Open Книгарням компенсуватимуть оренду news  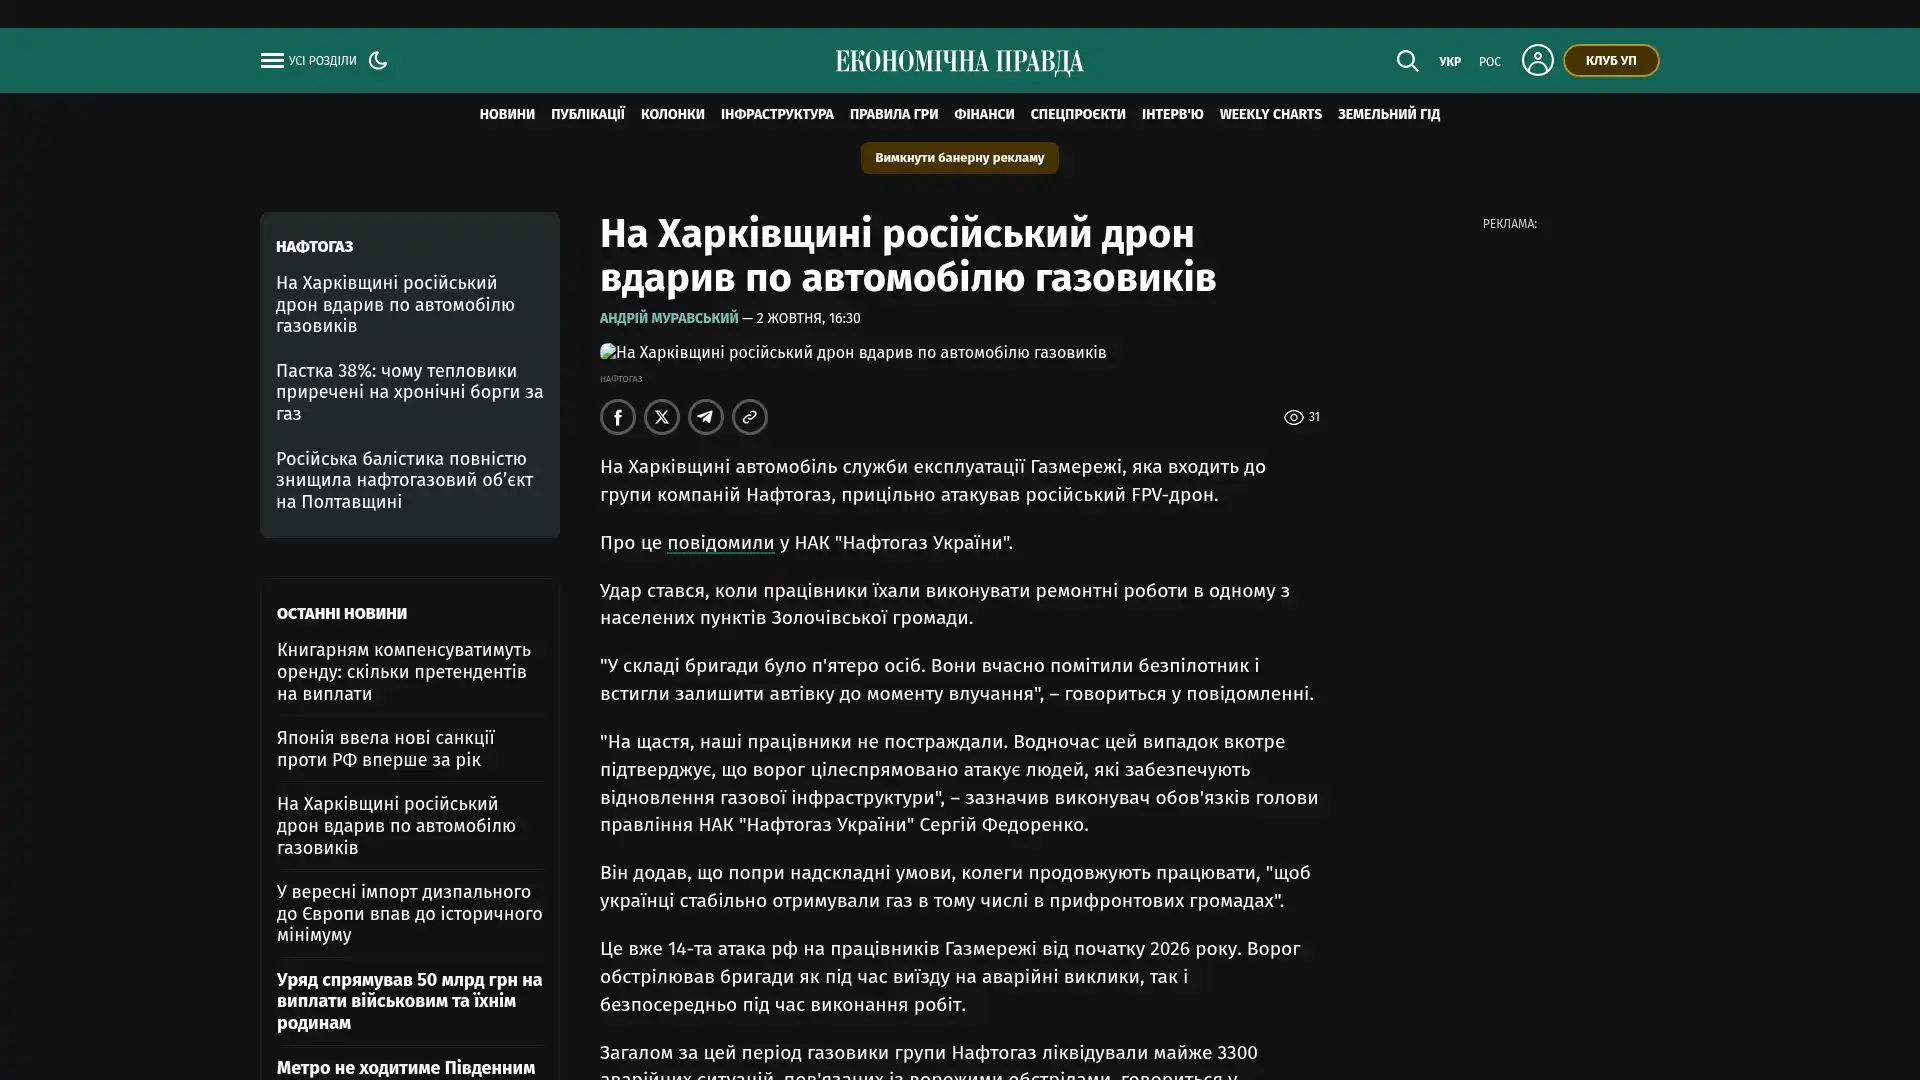(404, 672)
